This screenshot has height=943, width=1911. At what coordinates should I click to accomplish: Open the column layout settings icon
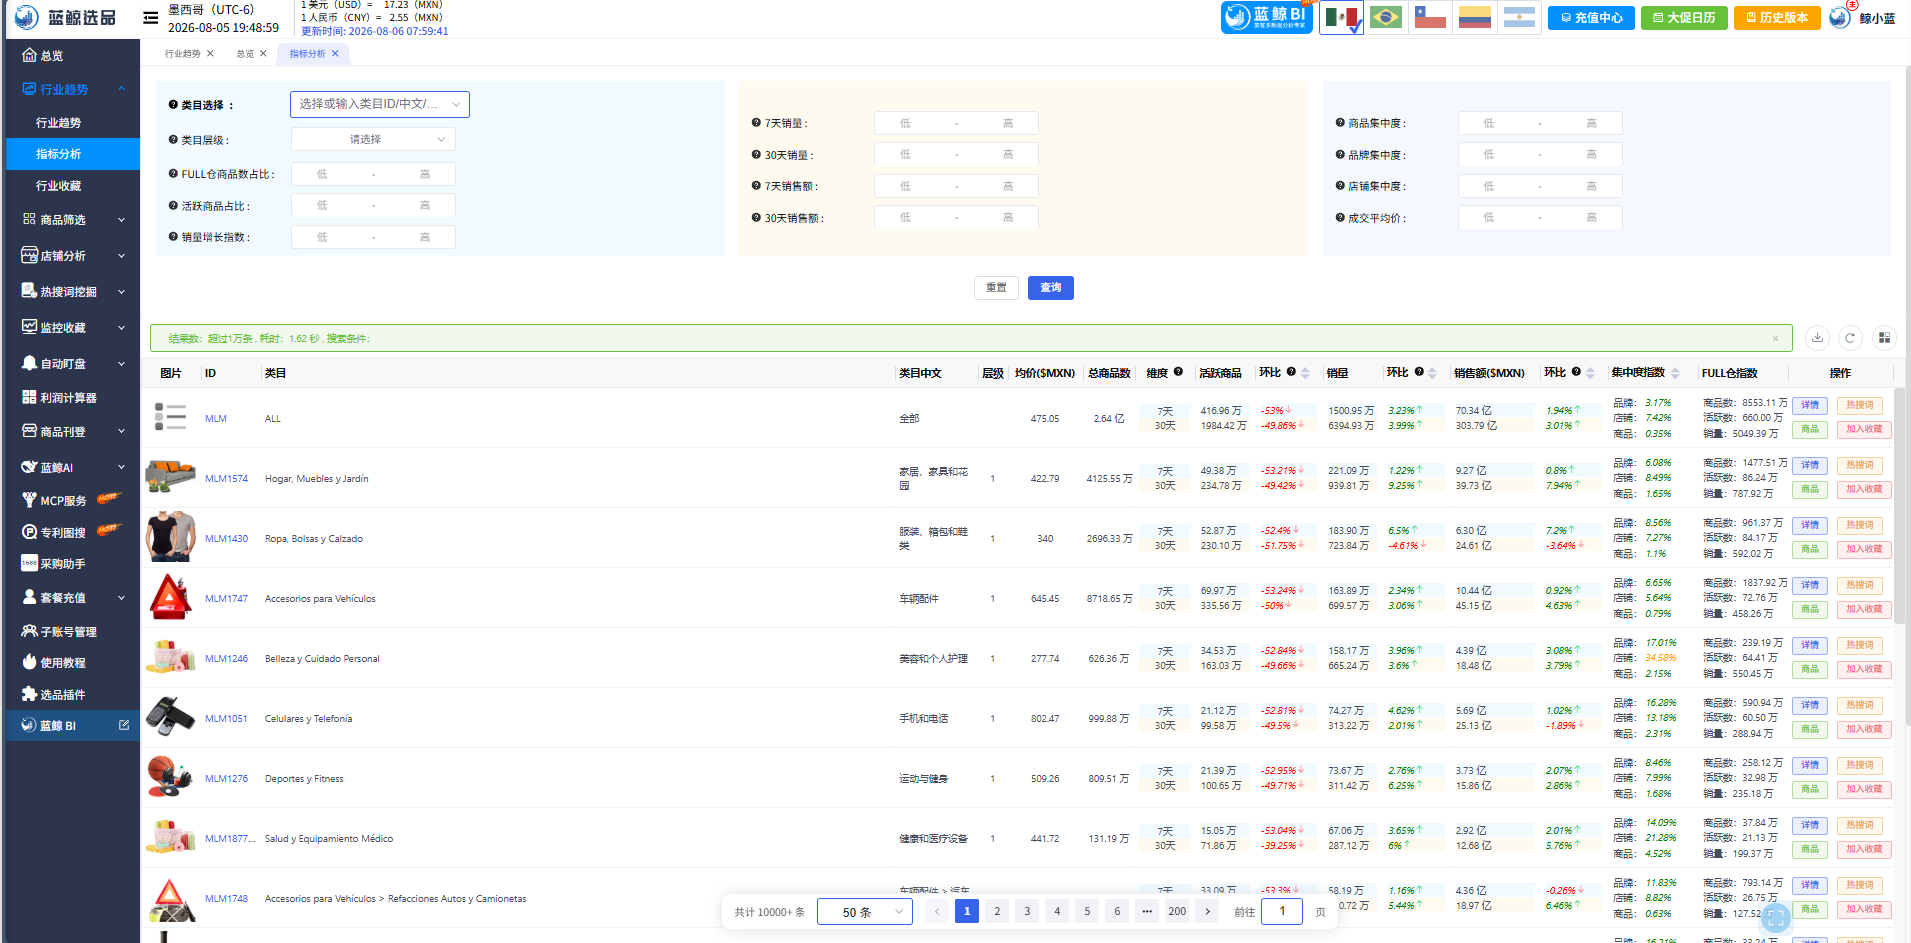[1884, 338]
